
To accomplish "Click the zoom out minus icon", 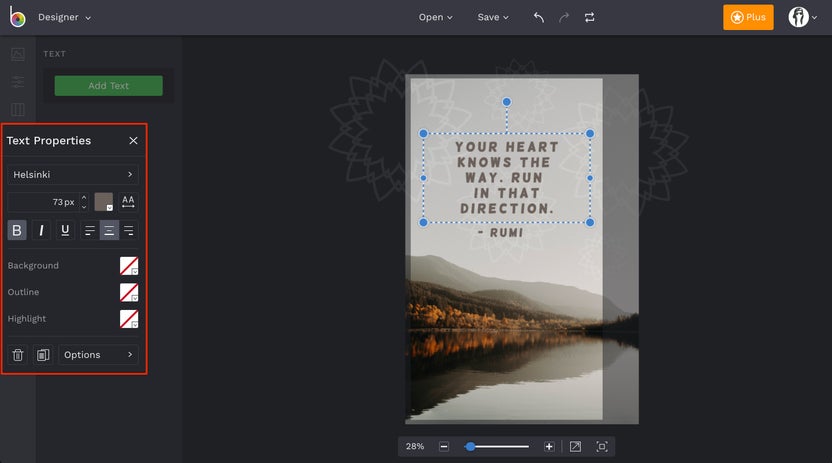I will point(444,446).
